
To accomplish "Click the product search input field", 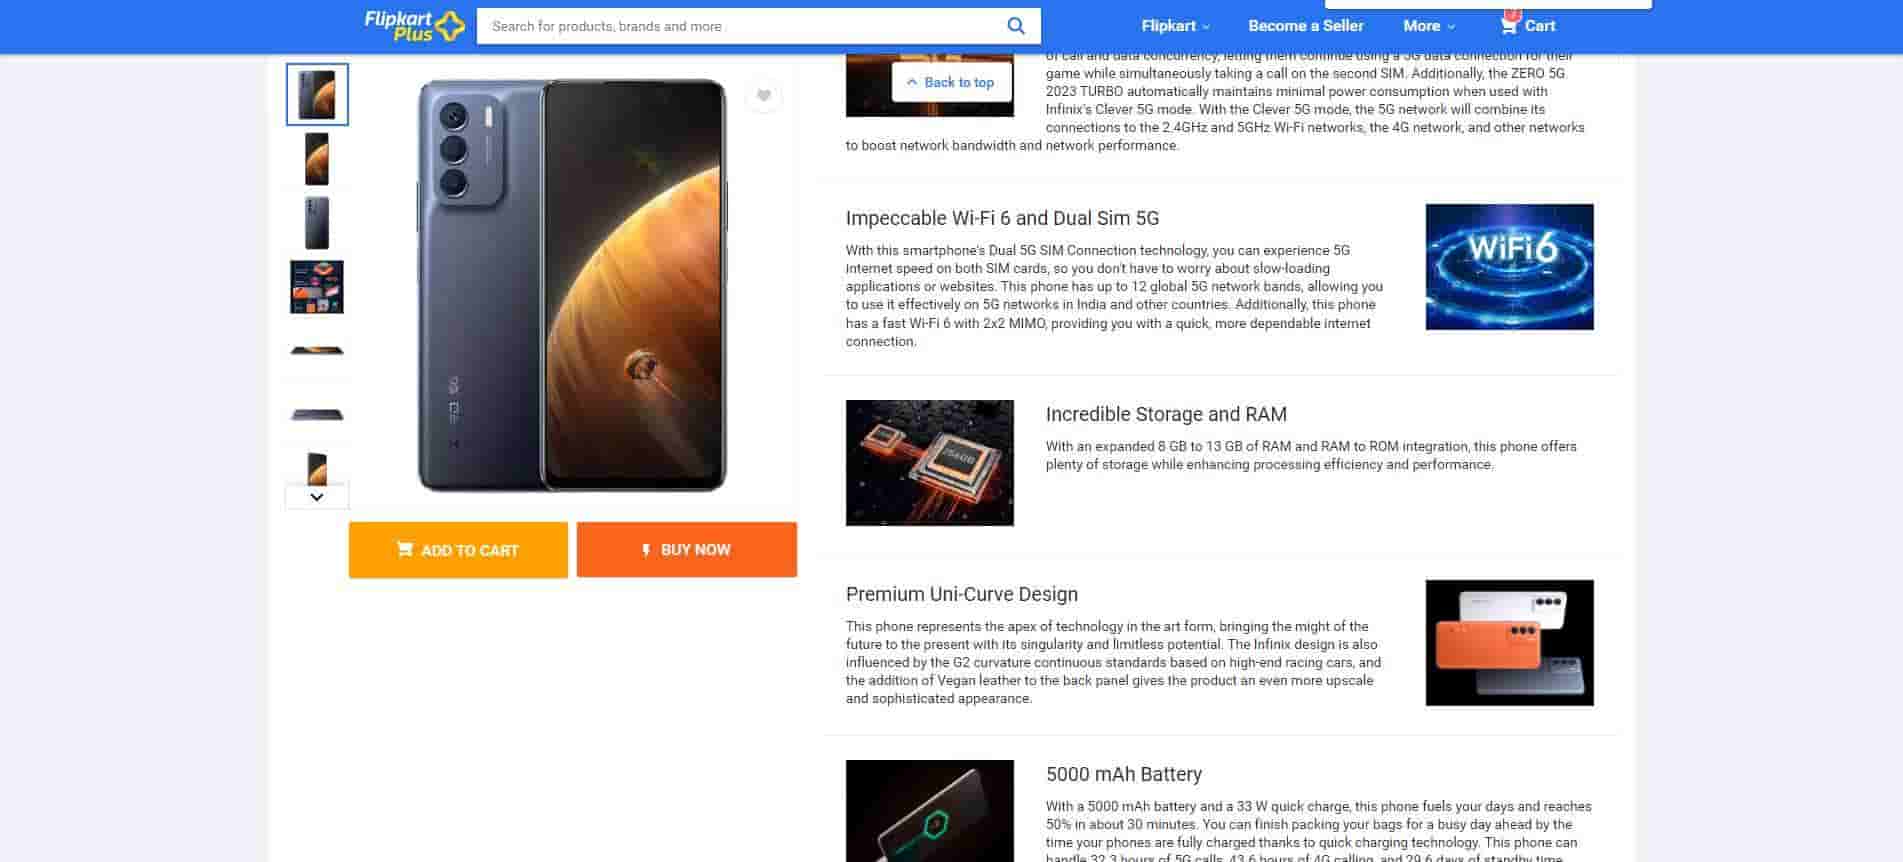I will point(740,26).
